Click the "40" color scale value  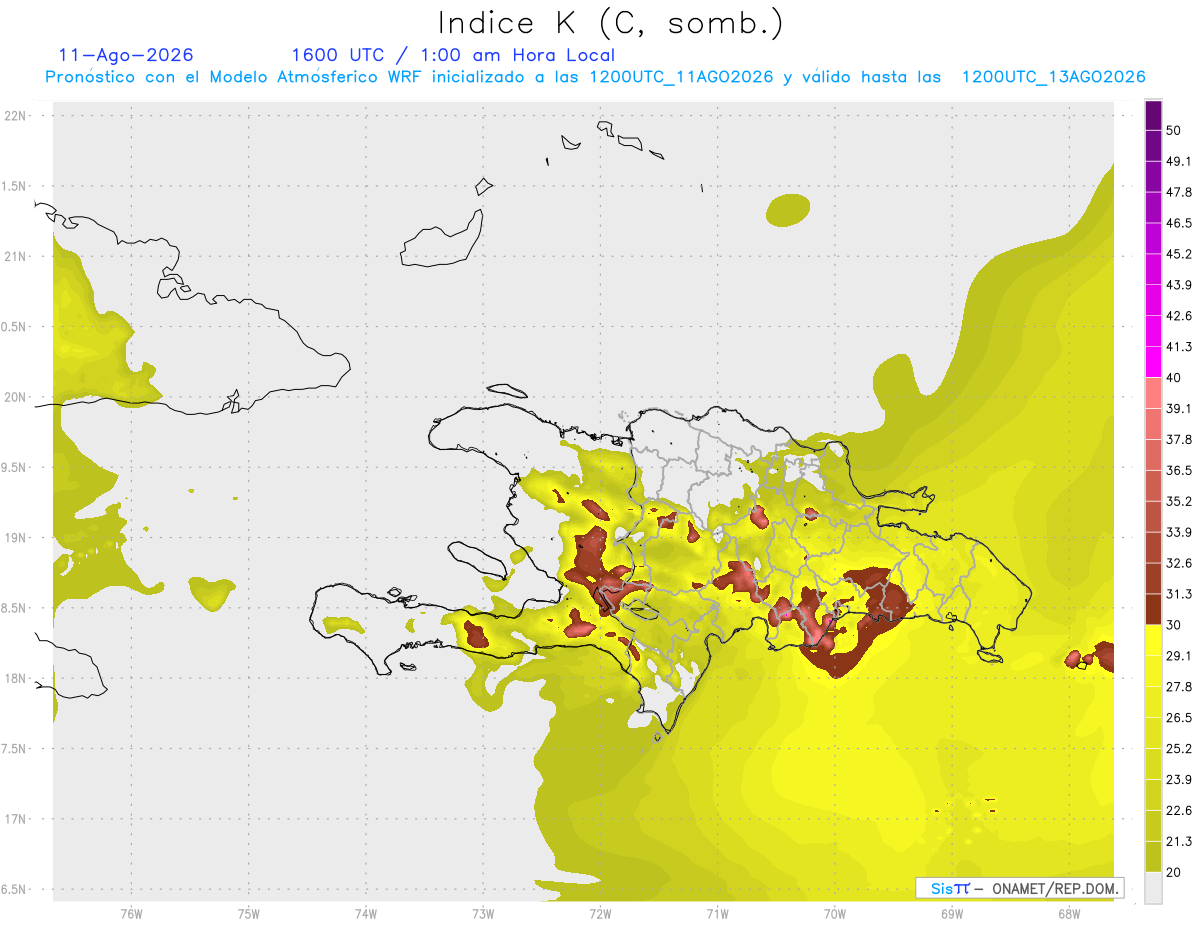click(x=1174, y=378)
